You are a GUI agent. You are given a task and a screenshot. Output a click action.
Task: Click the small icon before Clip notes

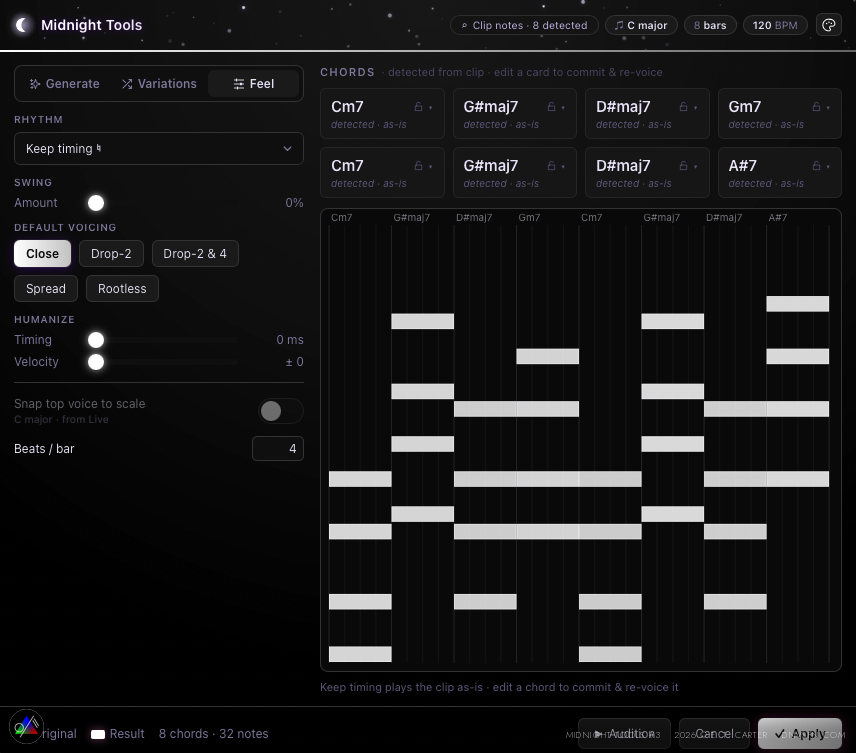click(x=465, y=25)
